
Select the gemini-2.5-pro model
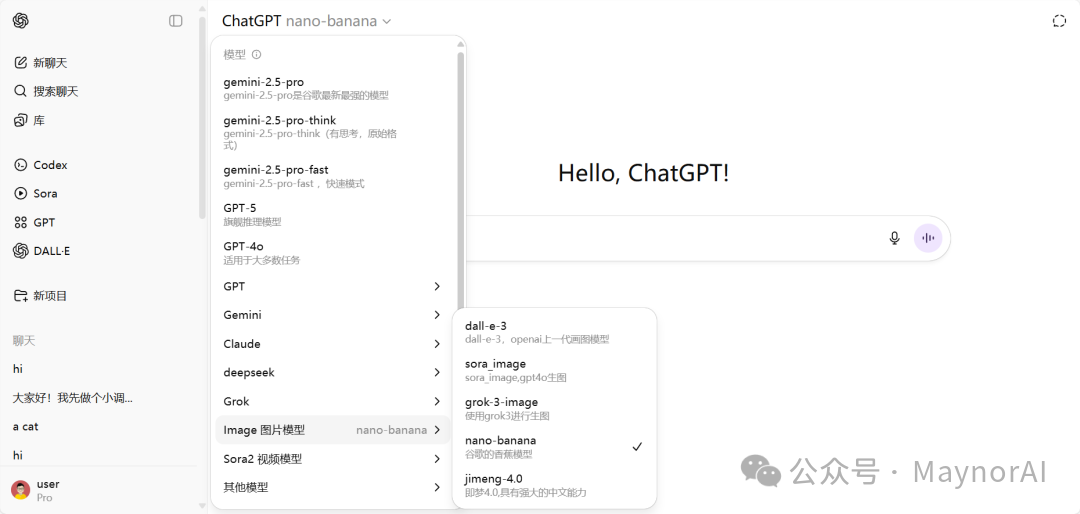tap(333, 88)
